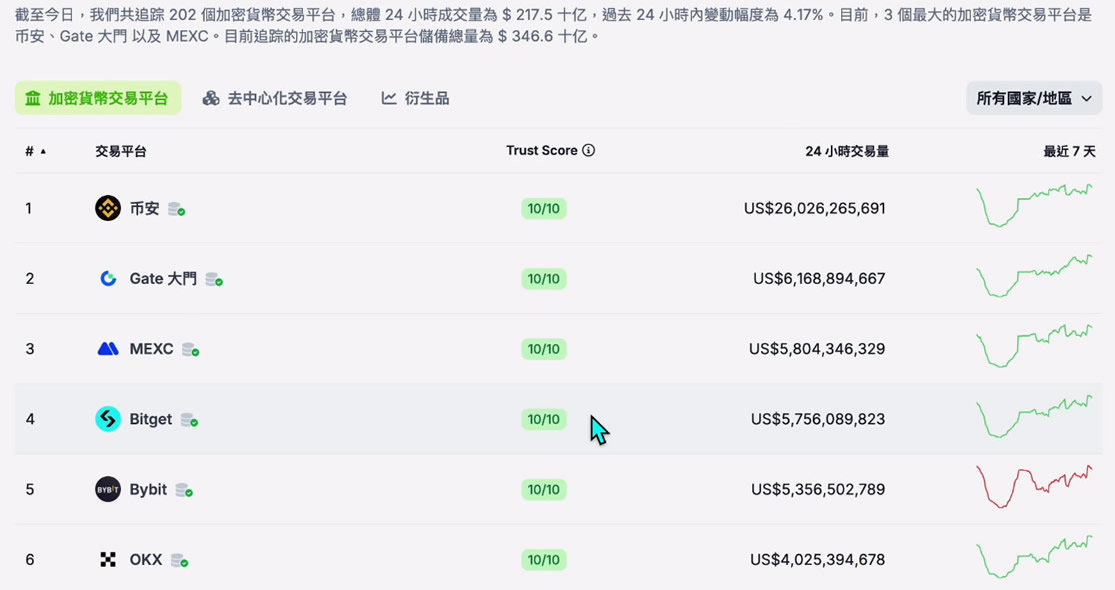This screenshot has height=590, width=1115.
Task: Click the reserves badge next to MEXC
Action: point(190,350)
